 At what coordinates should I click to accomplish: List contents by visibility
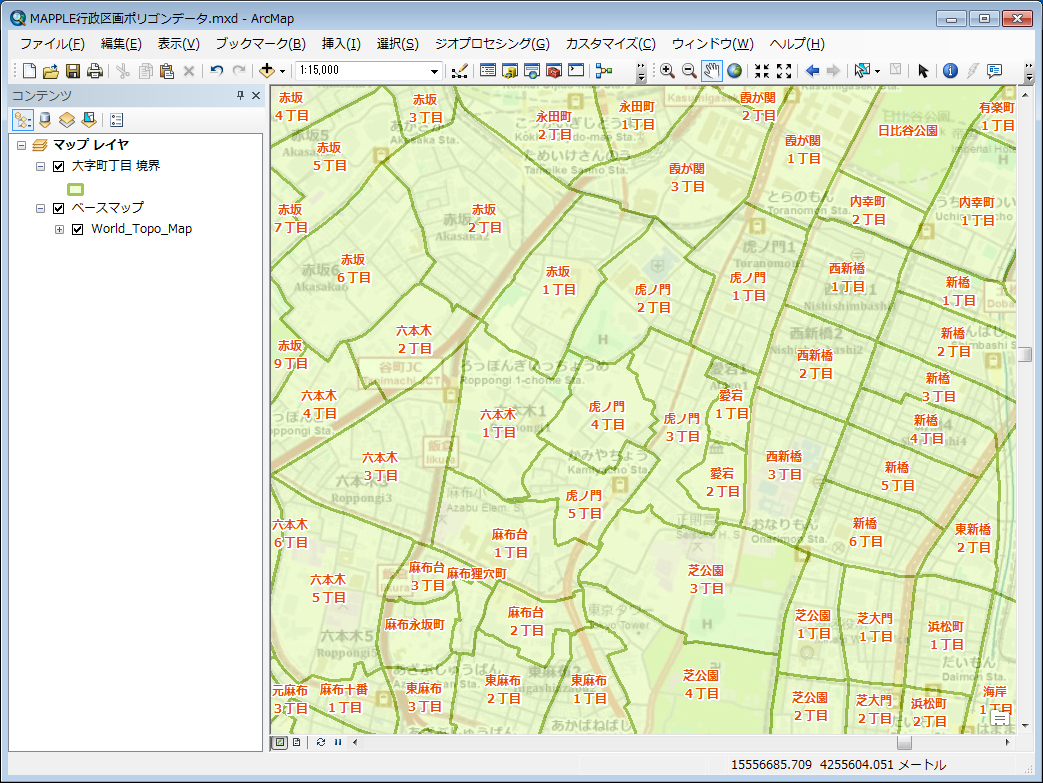[67, 120]
